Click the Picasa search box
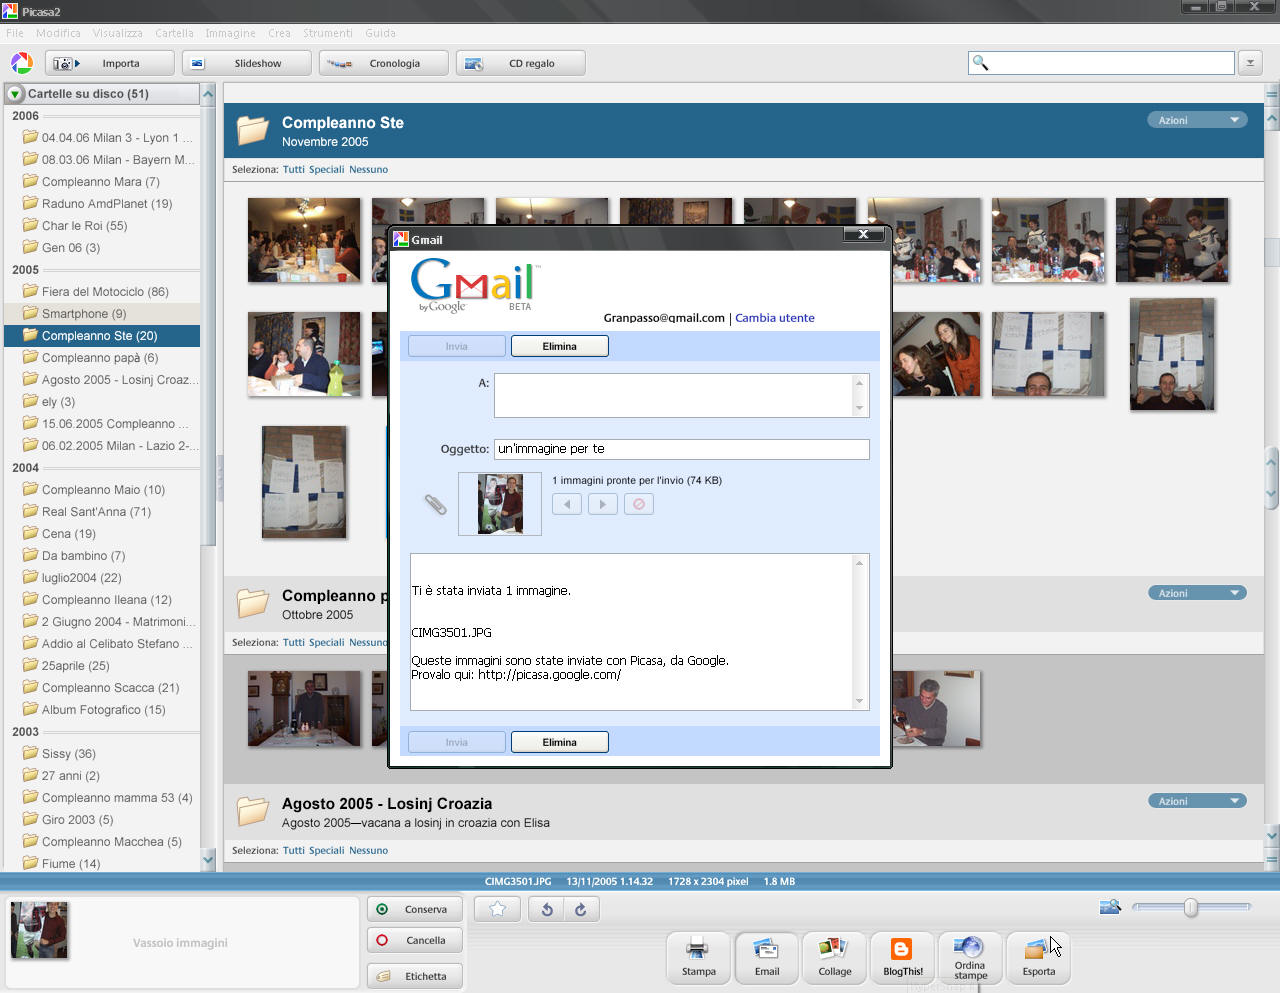Screen dimensions: 1280x993 tap(1102, 63)
